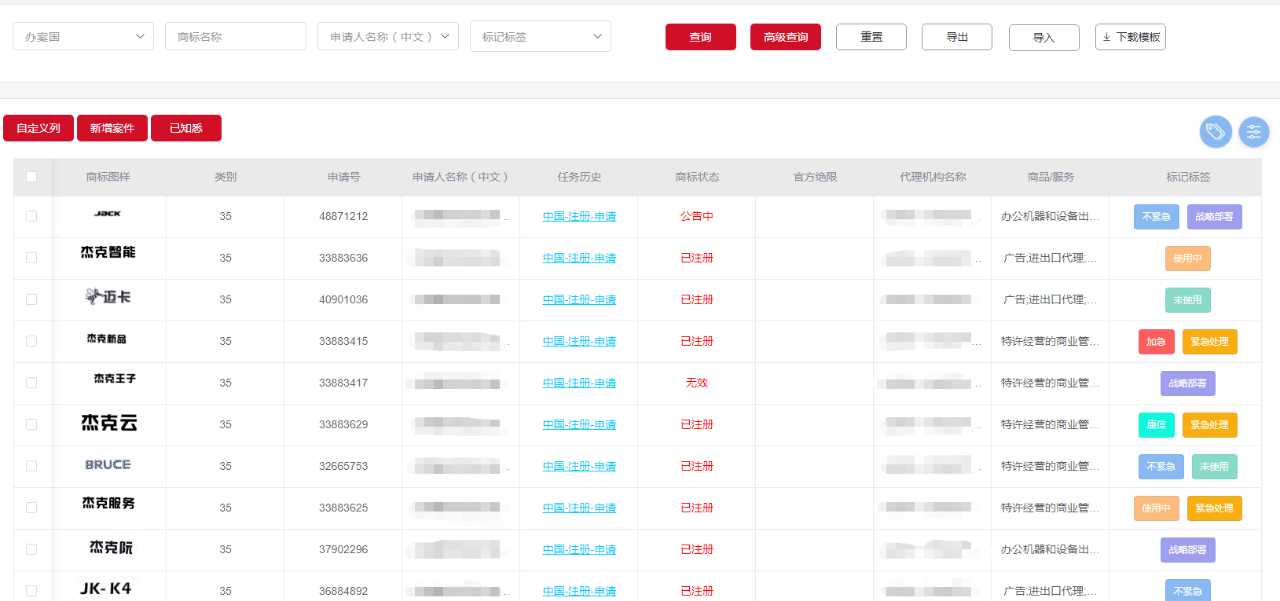Click the download icon in 下载模板

1107,37
